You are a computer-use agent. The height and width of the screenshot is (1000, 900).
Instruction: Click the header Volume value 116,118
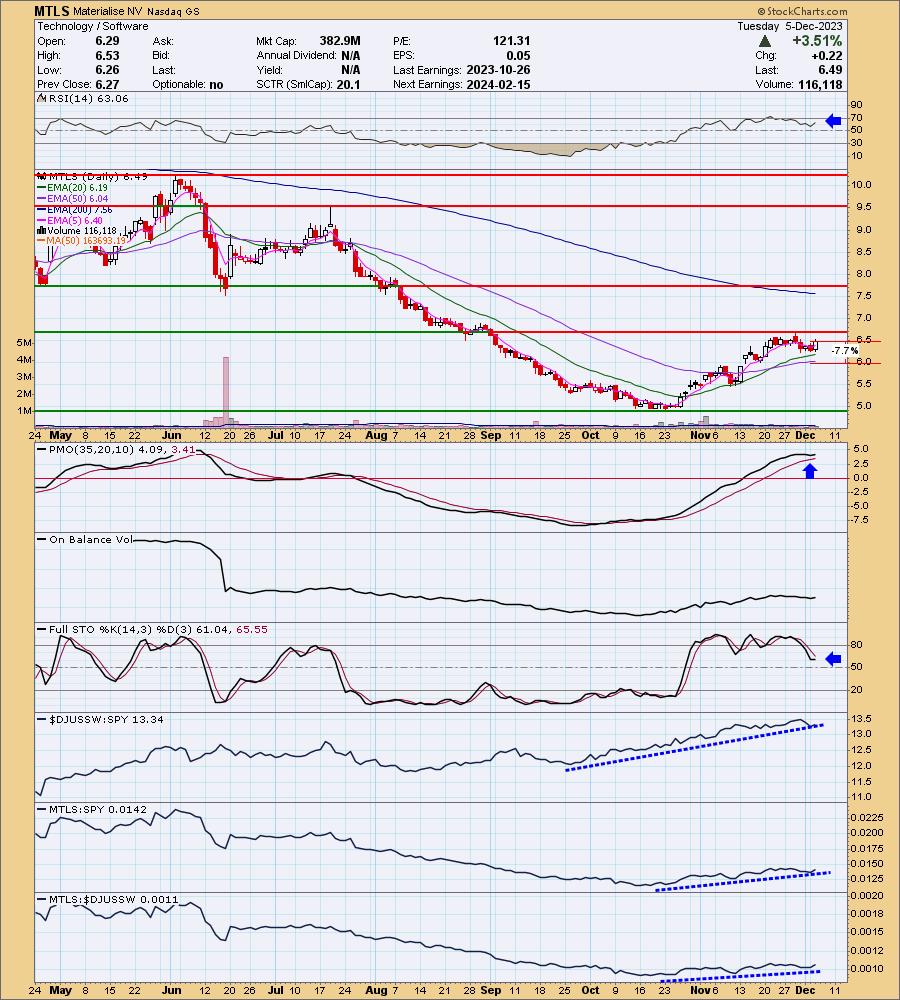click(820, 85)
